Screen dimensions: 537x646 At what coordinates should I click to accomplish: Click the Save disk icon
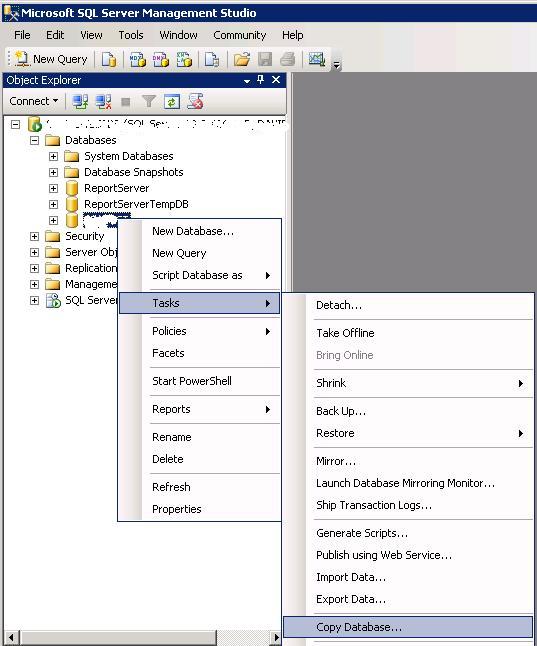265,59
